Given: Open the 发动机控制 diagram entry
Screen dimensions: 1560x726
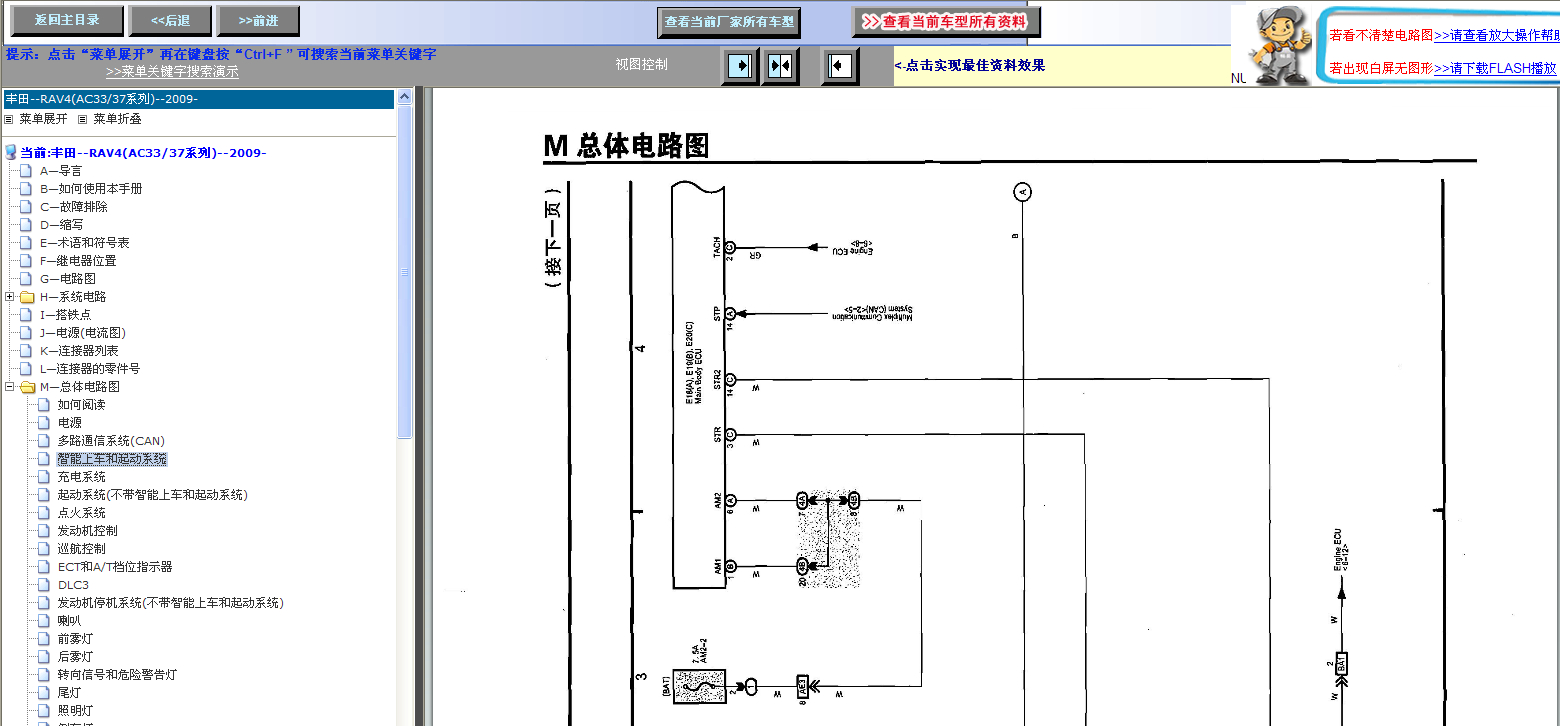Looking at the screenshot, I should (x=88, y=531).
